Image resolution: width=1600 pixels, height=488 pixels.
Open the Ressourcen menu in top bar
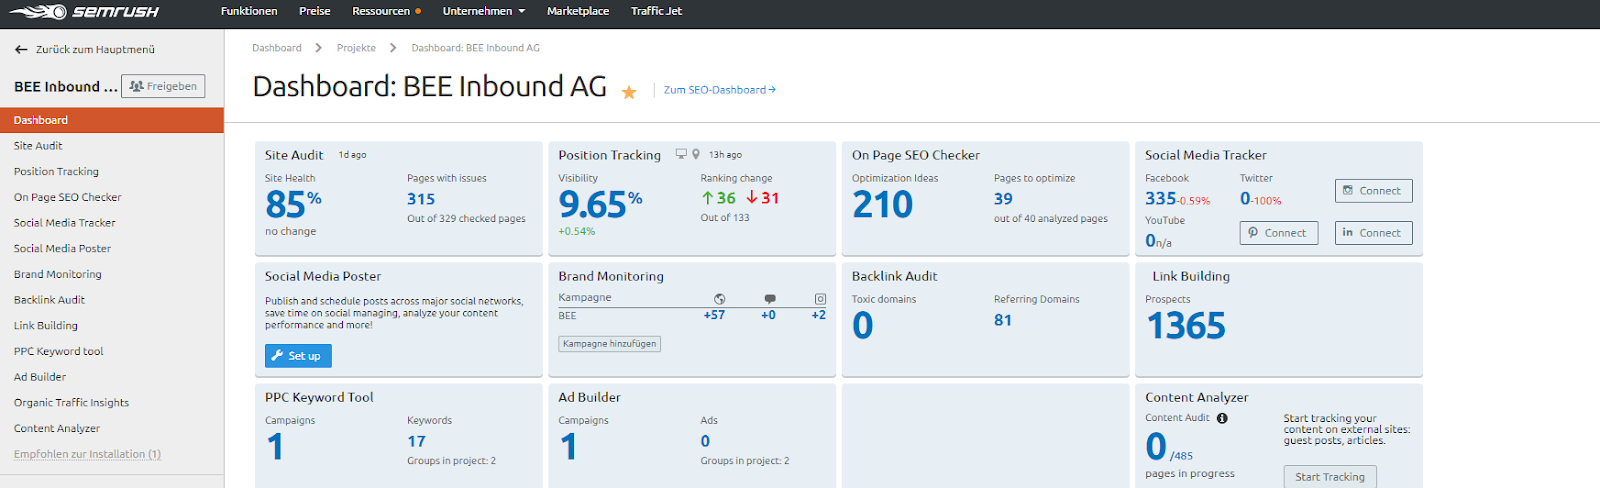(x=385, y=11)
